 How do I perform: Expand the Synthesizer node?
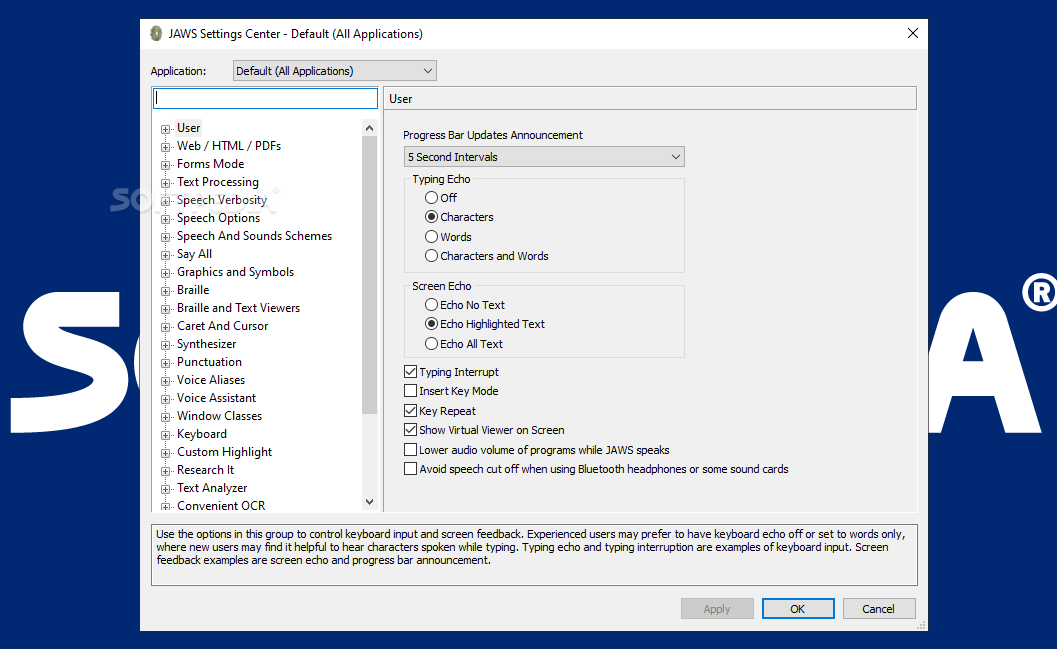(165, 345)
